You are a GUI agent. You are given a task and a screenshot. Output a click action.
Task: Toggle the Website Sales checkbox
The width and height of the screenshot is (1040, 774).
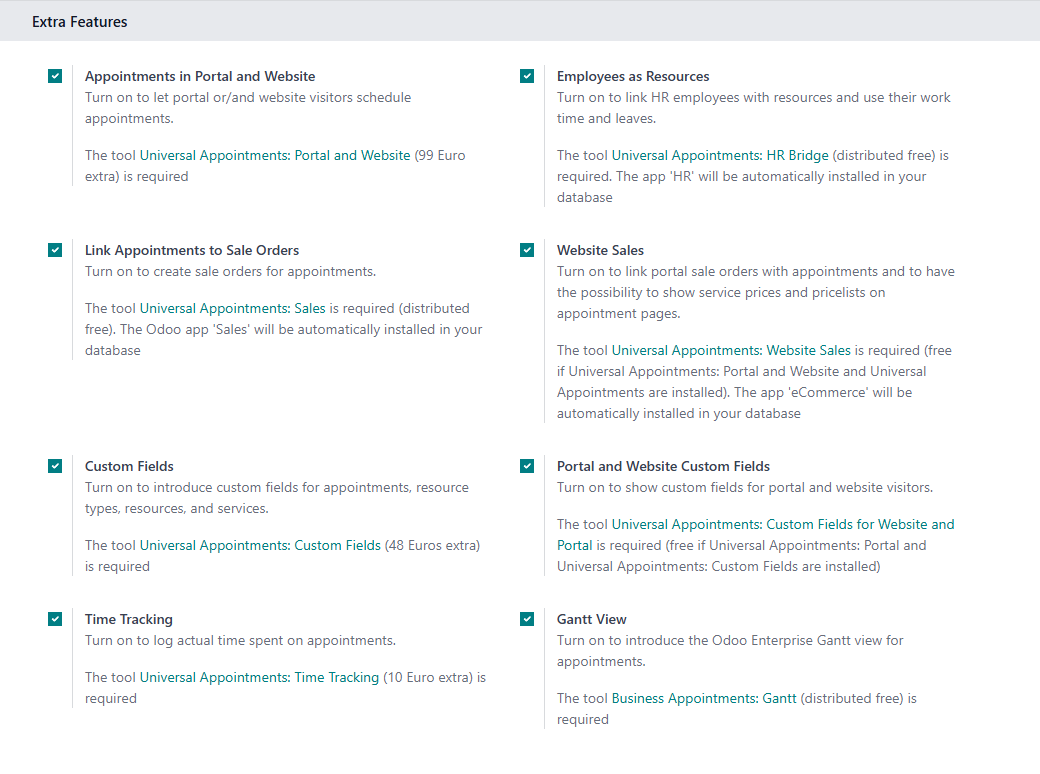tap(527, 250)
